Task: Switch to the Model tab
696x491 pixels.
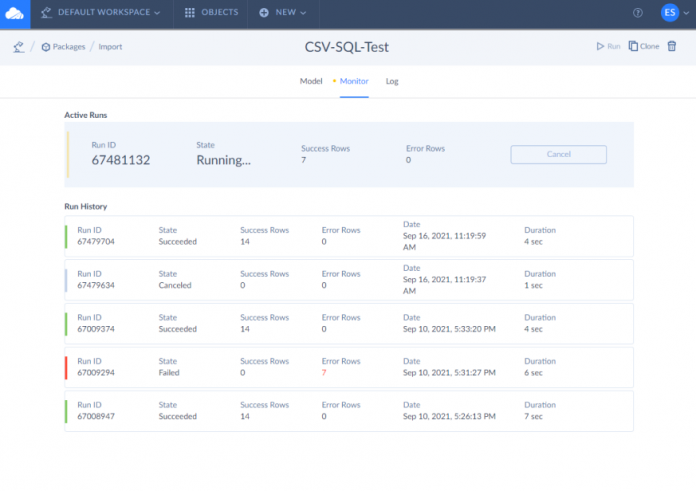Action: (310, 81)
